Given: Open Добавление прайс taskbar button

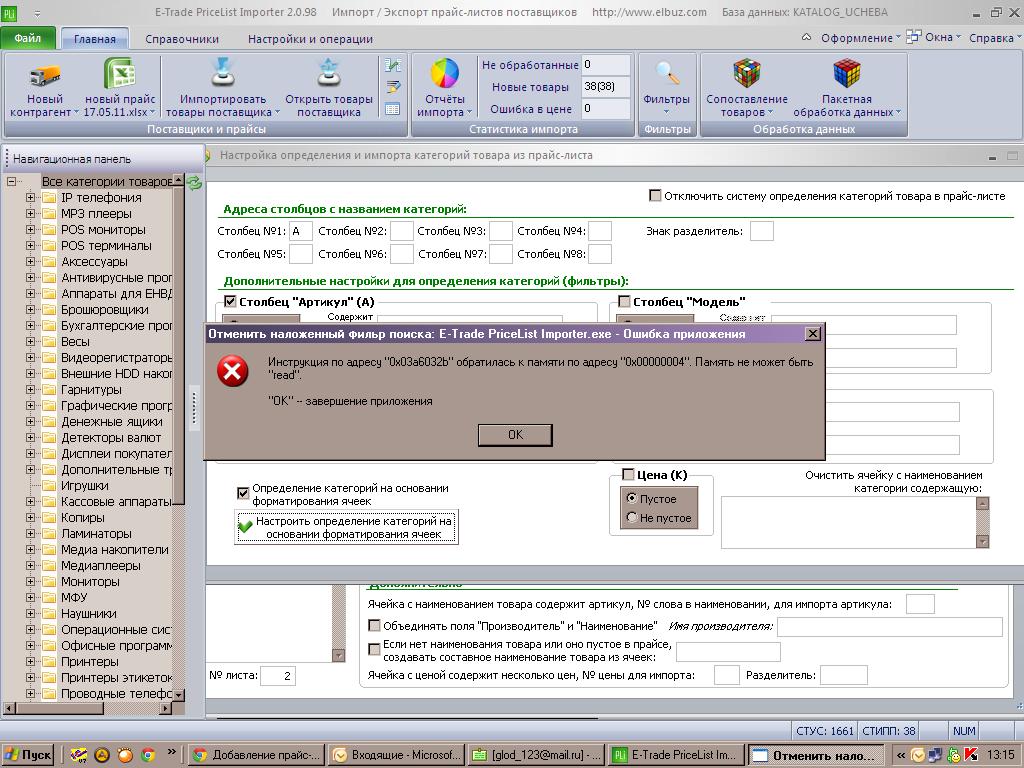Looking at the screenshot, I should click(x=257, y=755).
